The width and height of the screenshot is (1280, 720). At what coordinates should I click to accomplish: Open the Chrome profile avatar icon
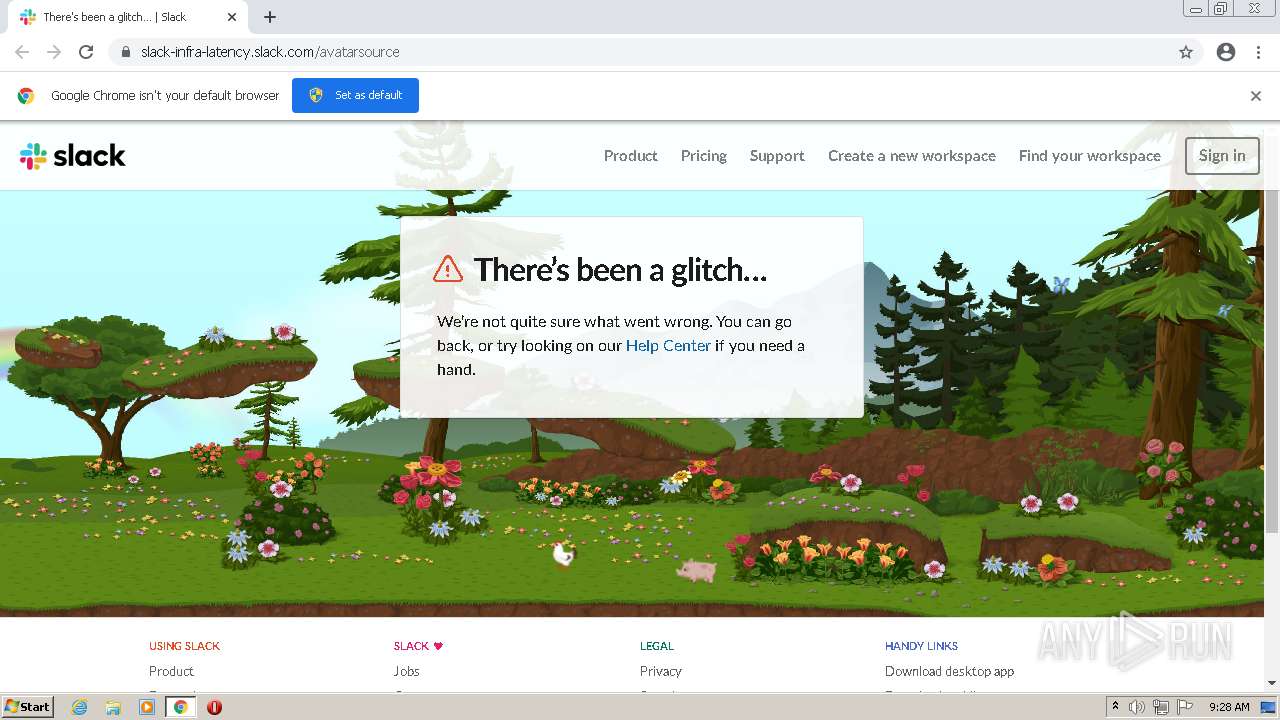(1226, 52)
